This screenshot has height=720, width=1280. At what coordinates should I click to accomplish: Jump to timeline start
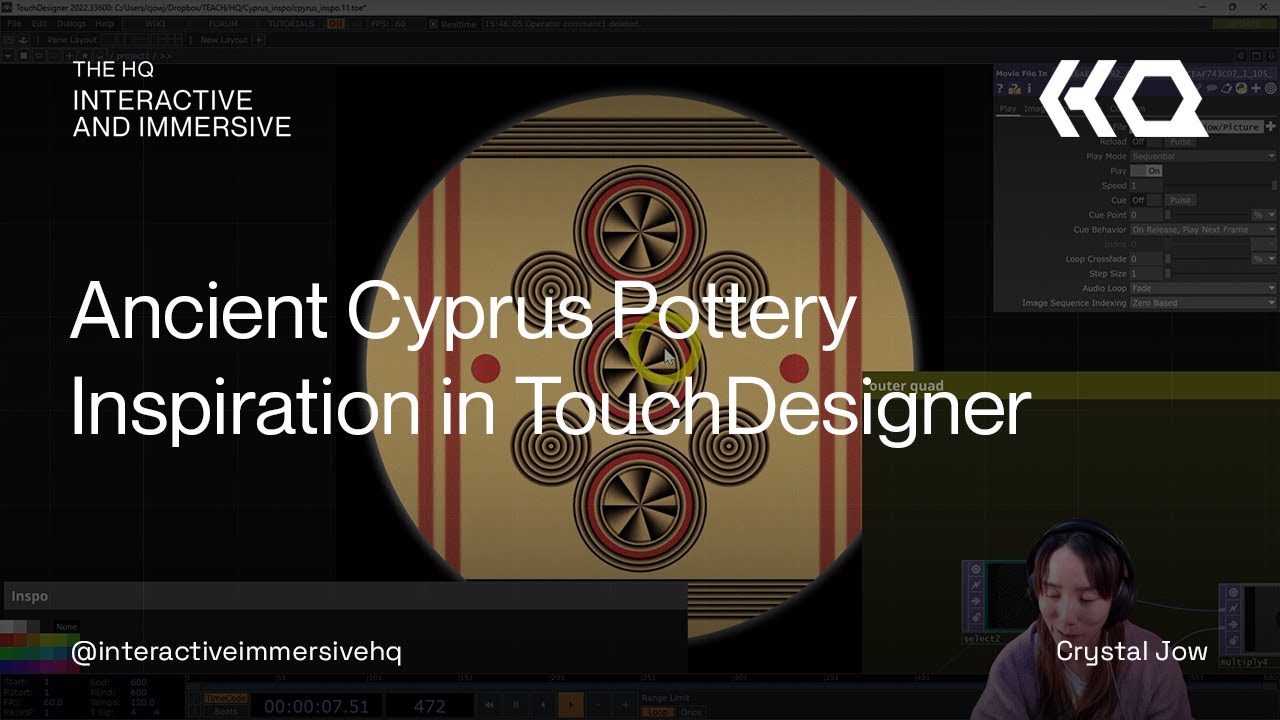489,705
